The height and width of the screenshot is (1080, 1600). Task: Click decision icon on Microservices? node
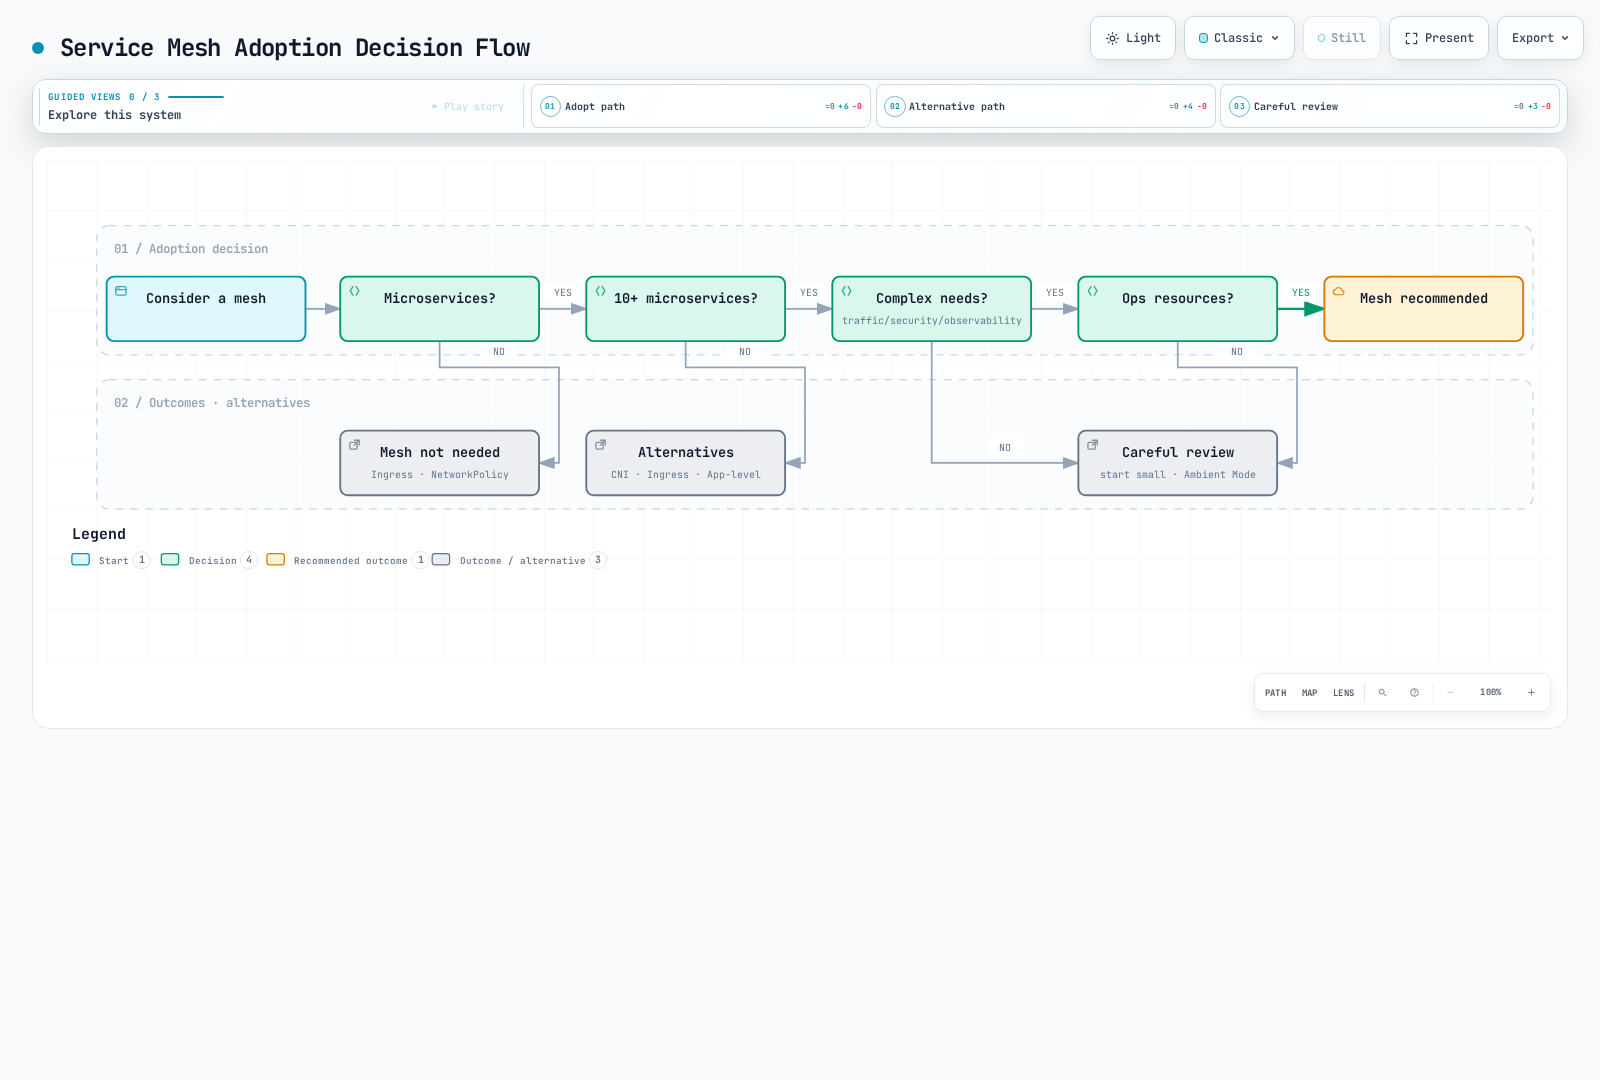354,291
